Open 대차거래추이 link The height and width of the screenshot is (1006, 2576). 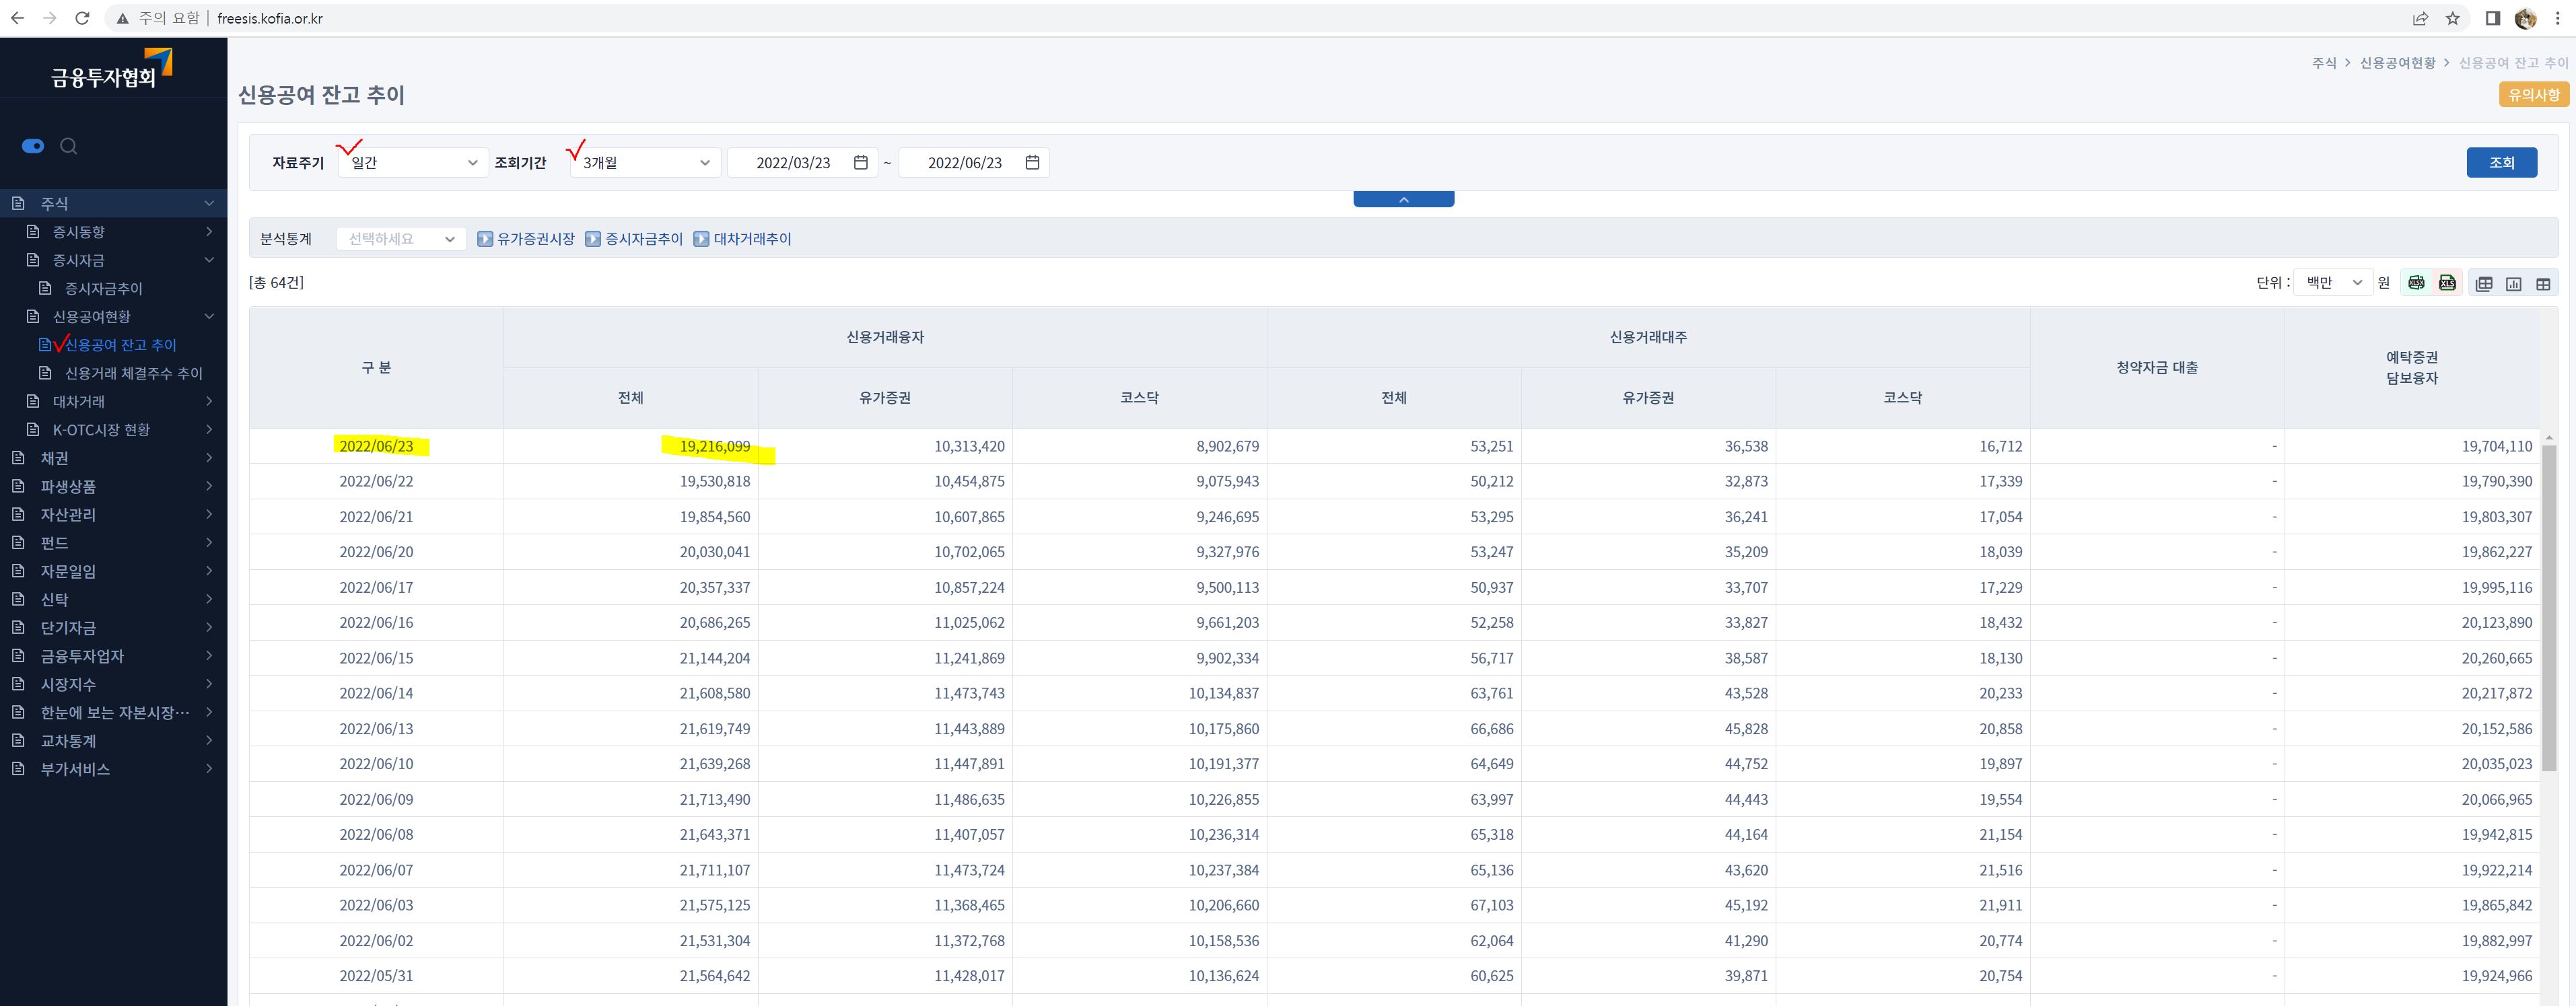[751, 239]
